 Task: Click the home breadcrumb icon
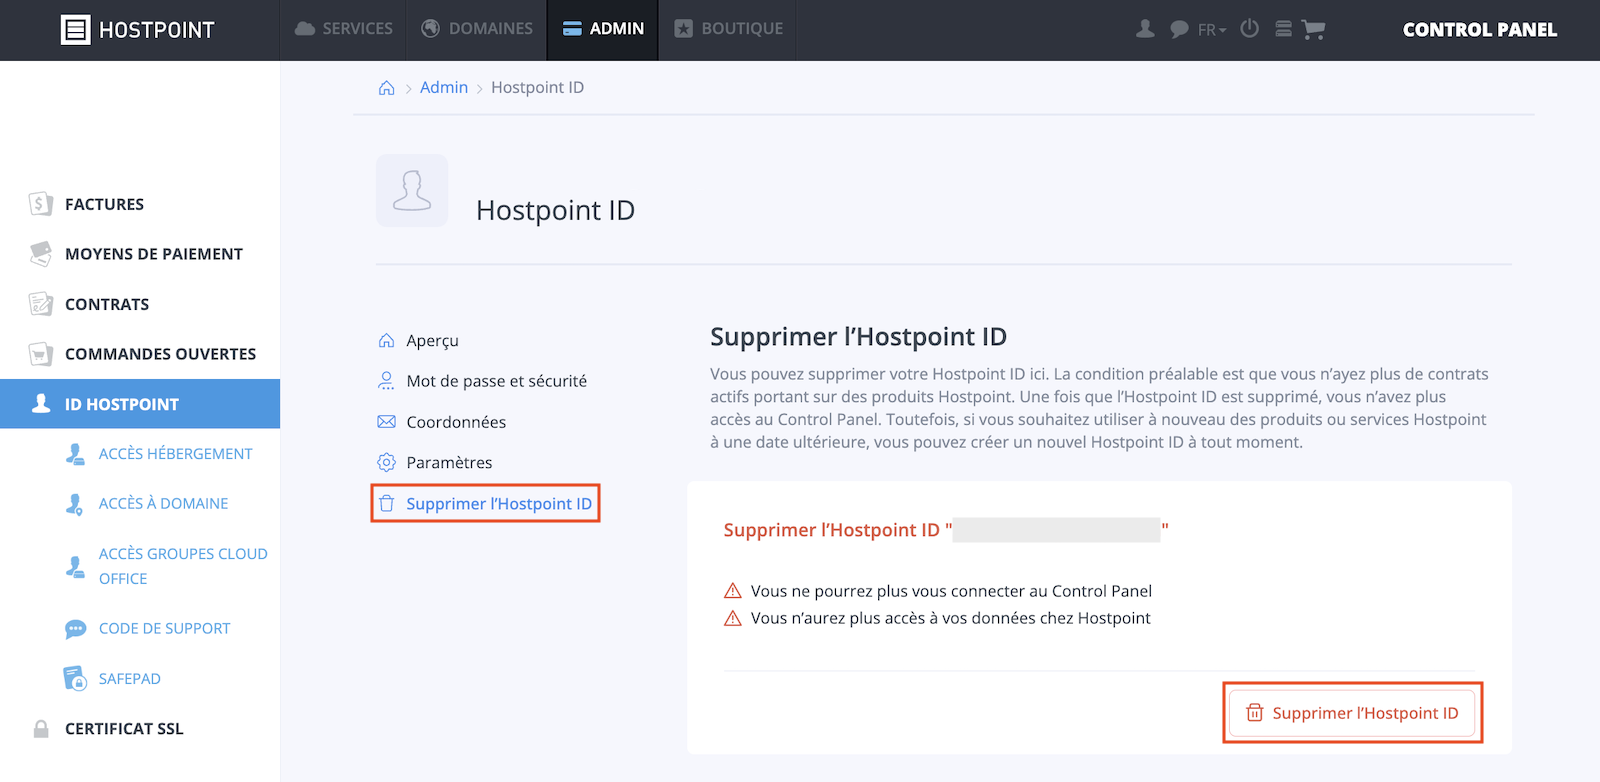[x=386, y=88]
